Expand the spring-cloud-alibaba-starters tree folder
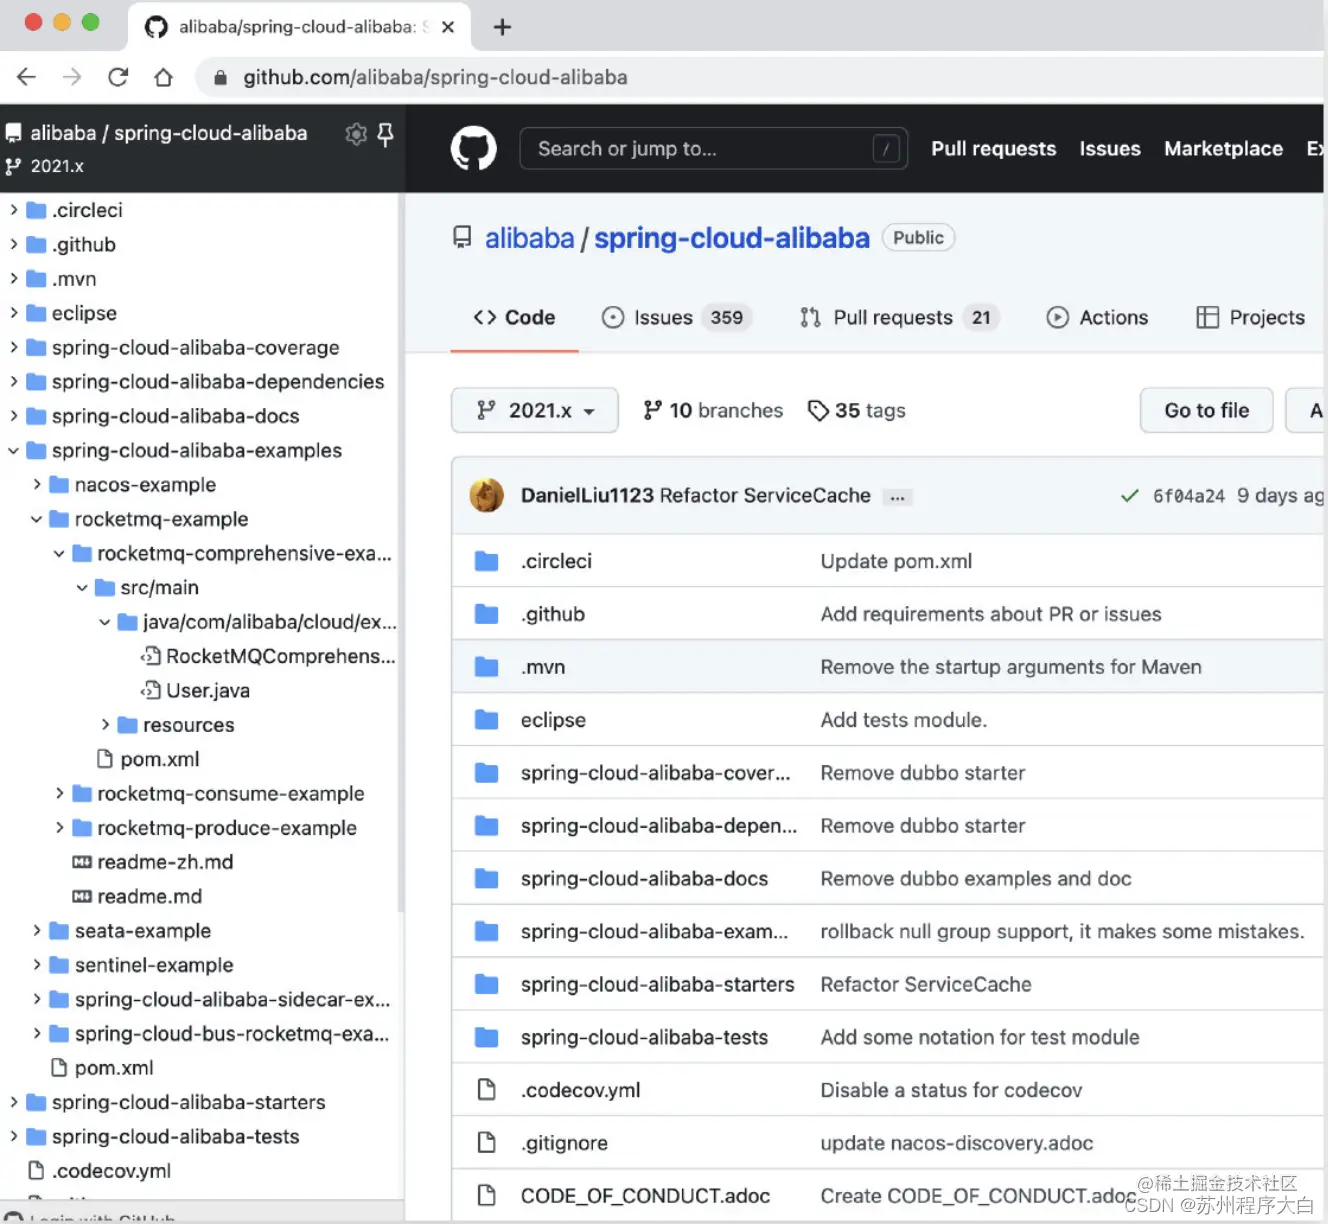This screenshot has height=1224, width=1328. (14, 1102)
